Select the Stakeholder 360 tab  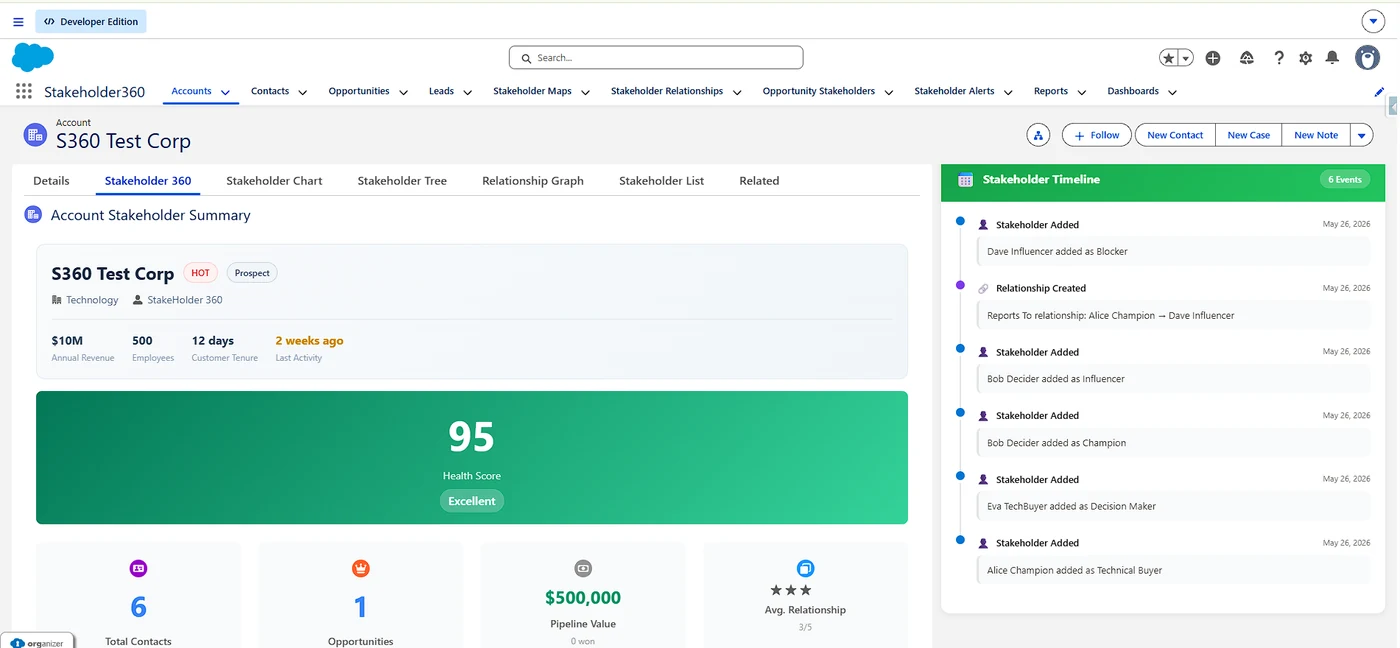(x=148, y=181)
